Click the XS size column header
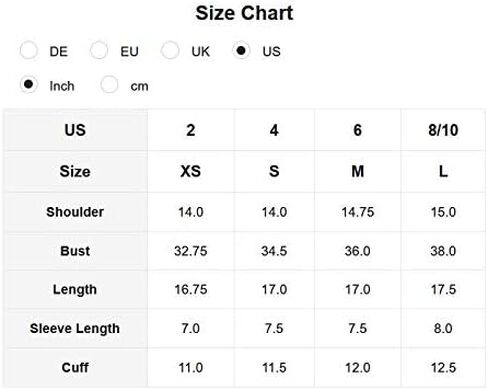The image size is (488, 390). tap(191, 171)
